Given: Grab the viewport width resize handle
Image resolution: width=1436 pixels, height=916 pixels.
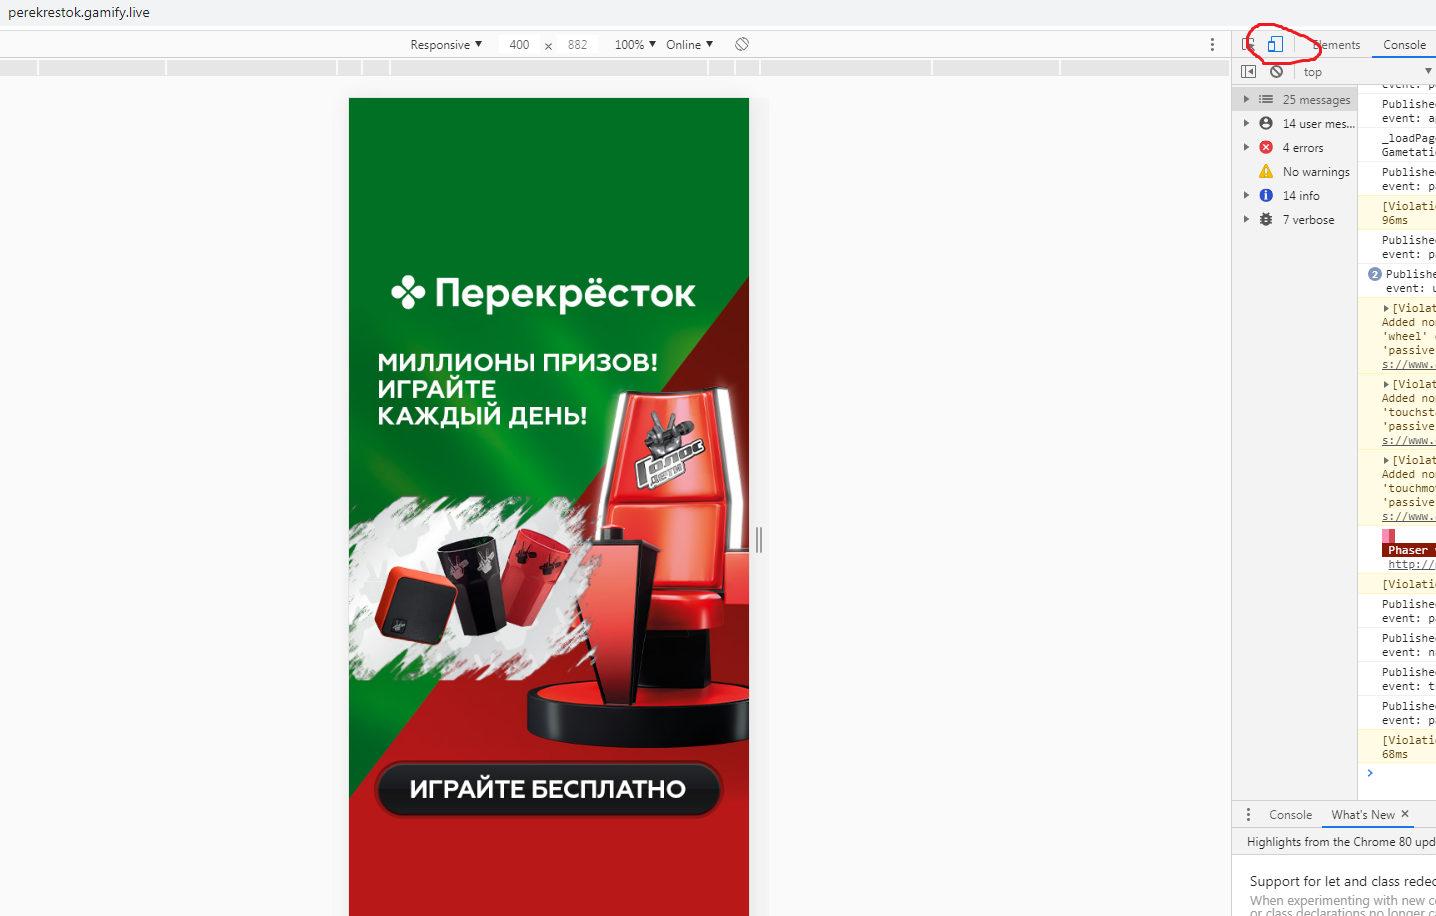Looking at the screenshot, I should [759, 540].
